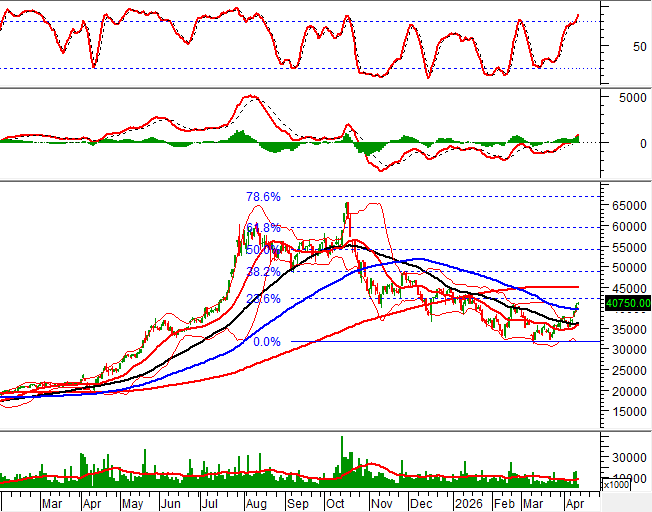
Task: Select the 30000 price axis label
Action: [x=628, y=350]
